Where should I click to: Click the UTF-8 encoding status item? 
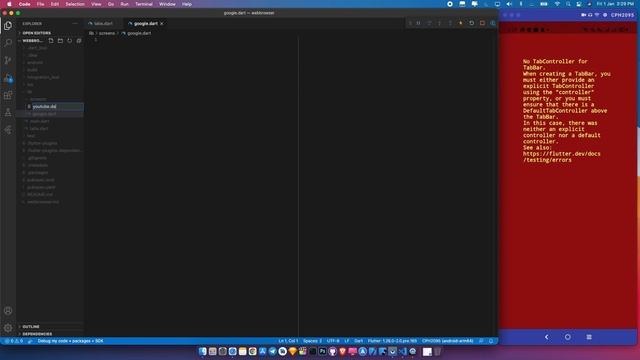tap(333, 341)
